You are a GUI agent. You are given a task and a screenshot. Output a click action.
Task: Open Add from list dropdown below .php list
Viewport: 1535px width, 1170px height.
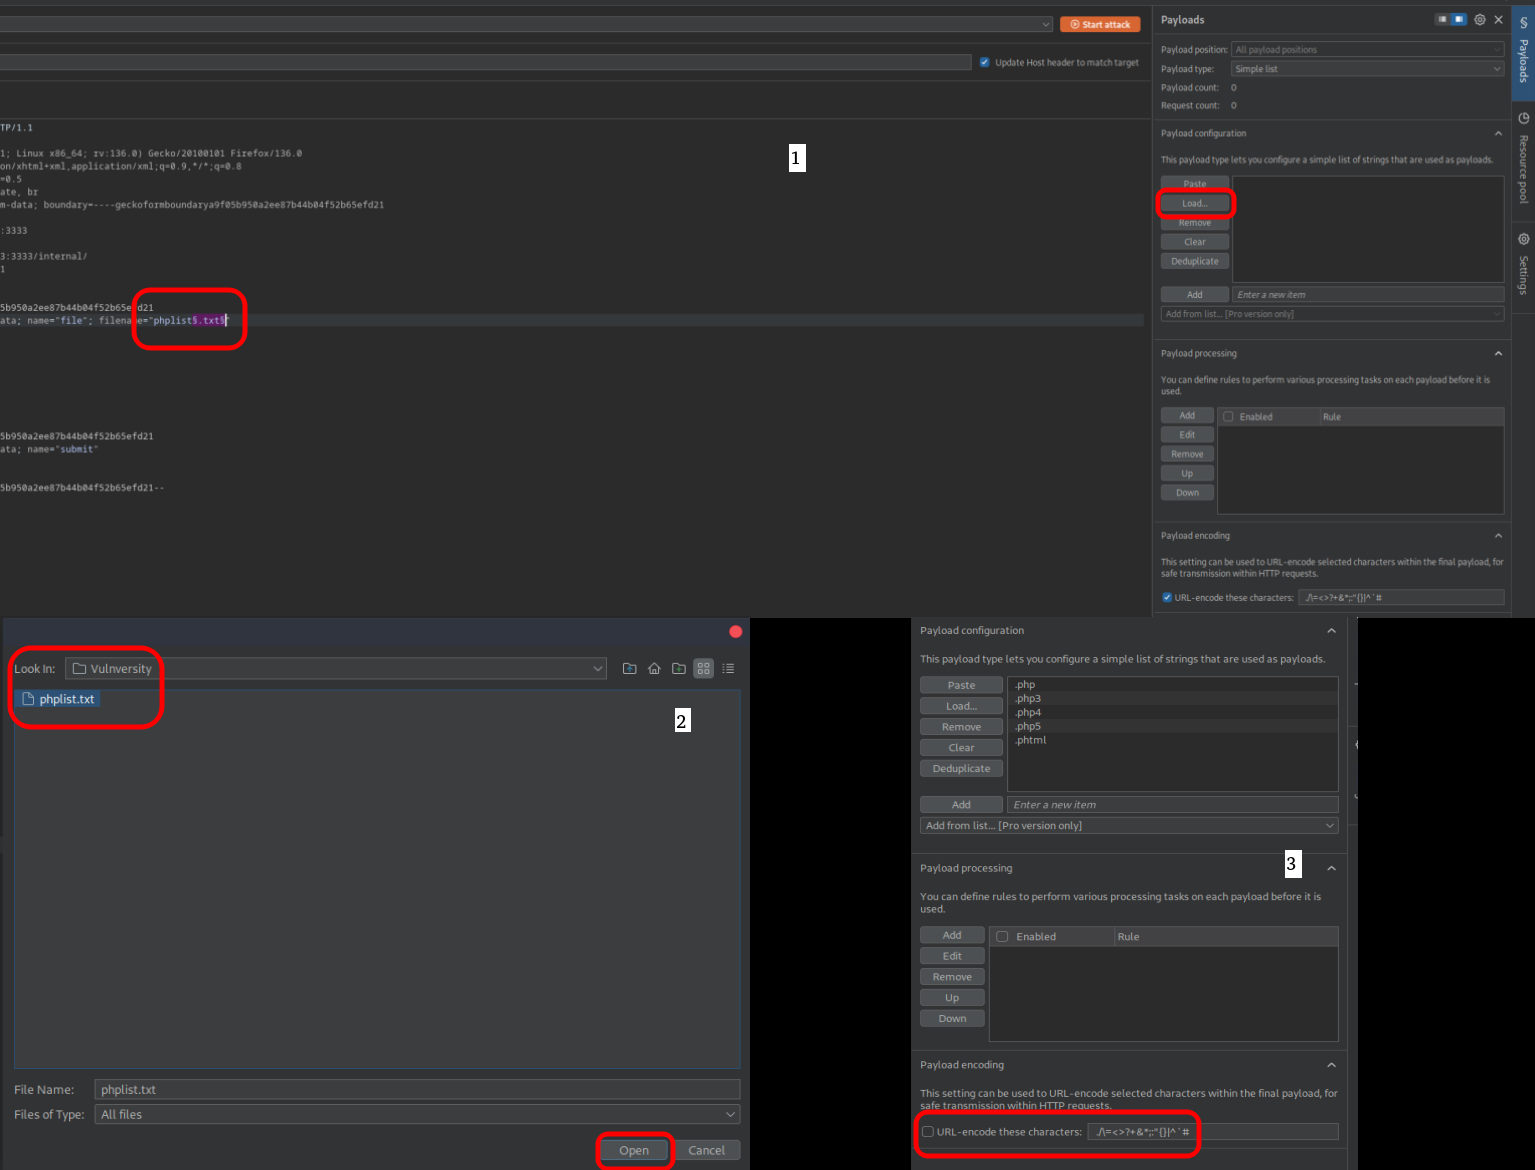pos(1129,825)
